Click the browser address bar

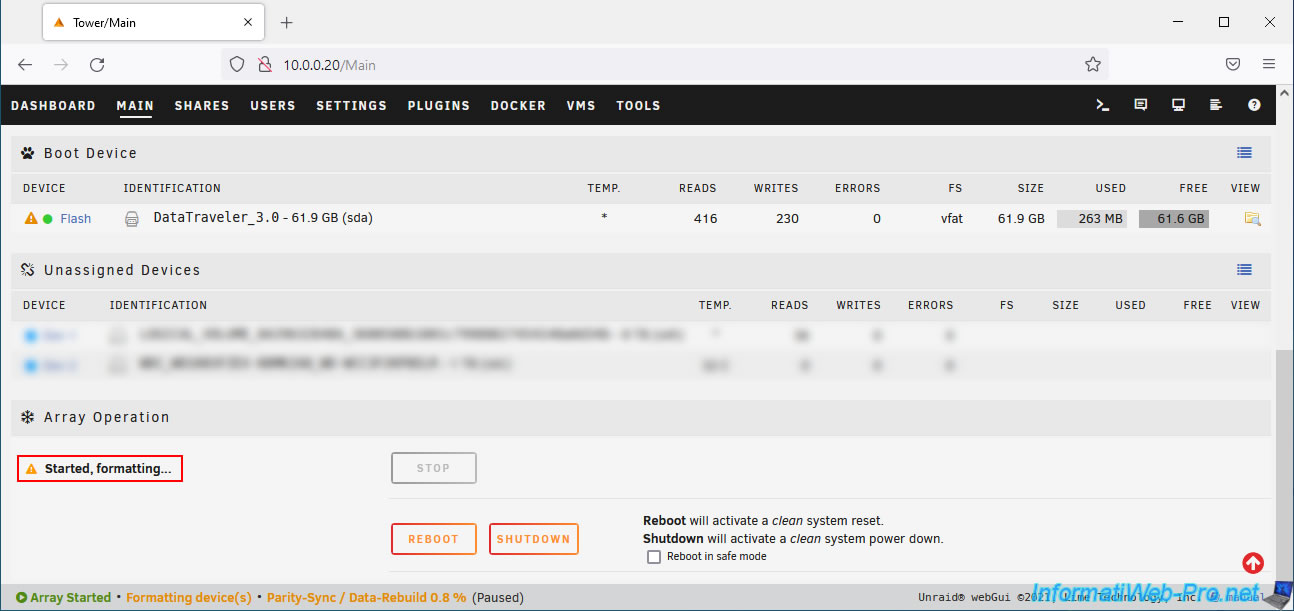[660, 64]
